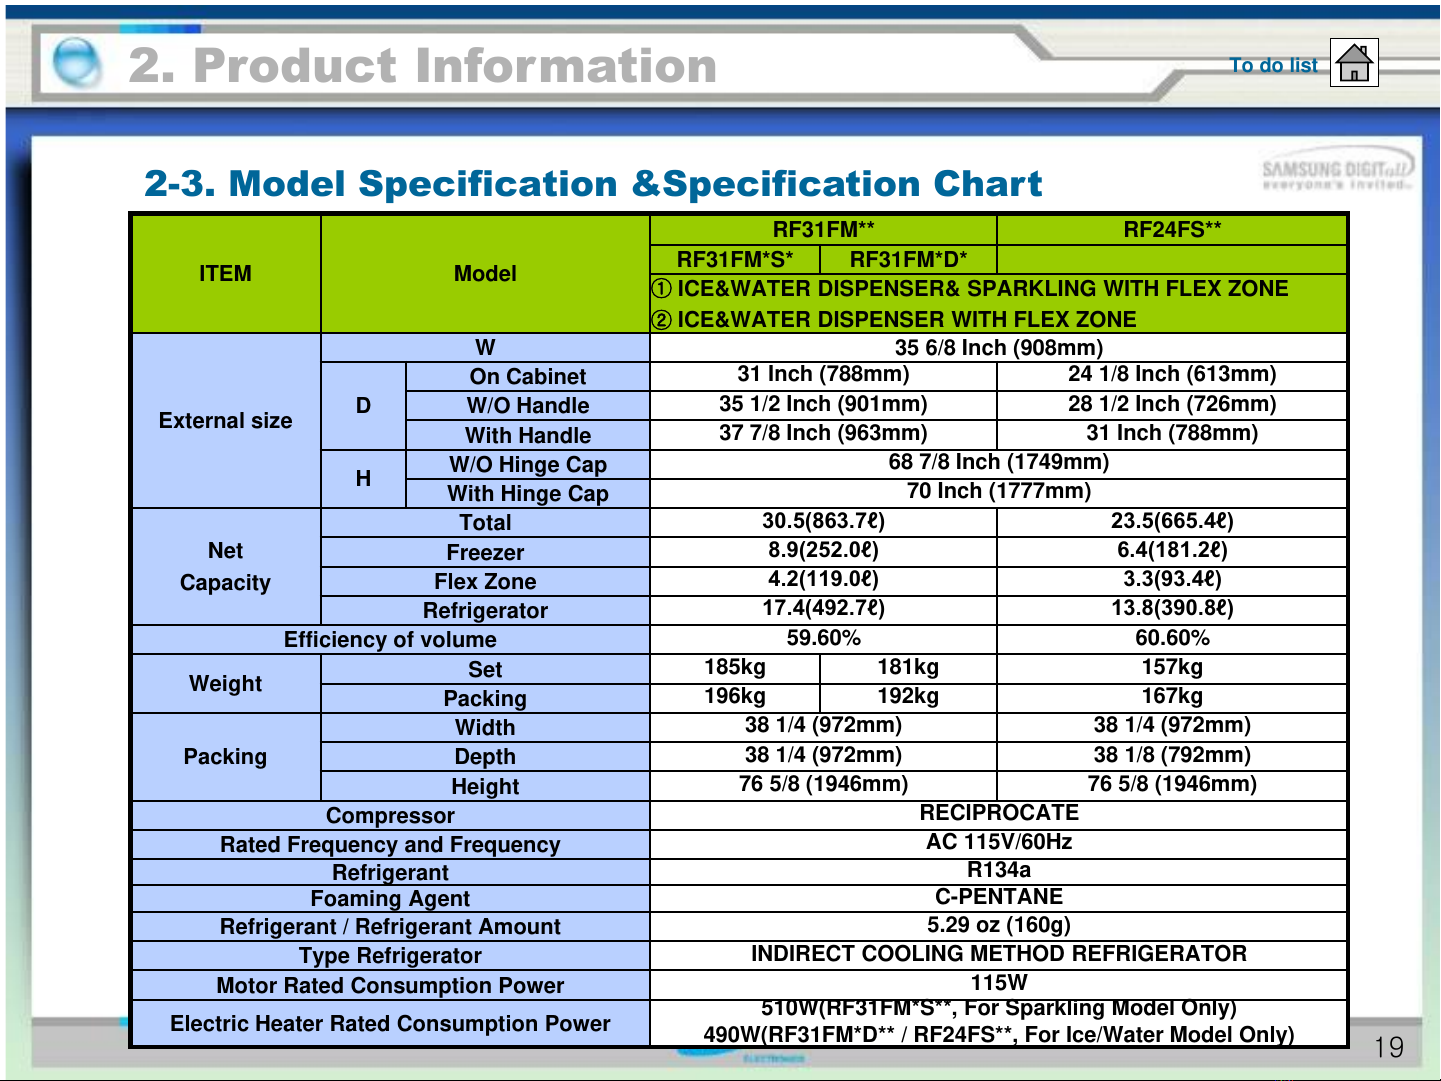Screen dimensions: 1441x1081
Task: Click the '35 6/8 Inch (908mm)' width value
Action: [x=999, y=348]
